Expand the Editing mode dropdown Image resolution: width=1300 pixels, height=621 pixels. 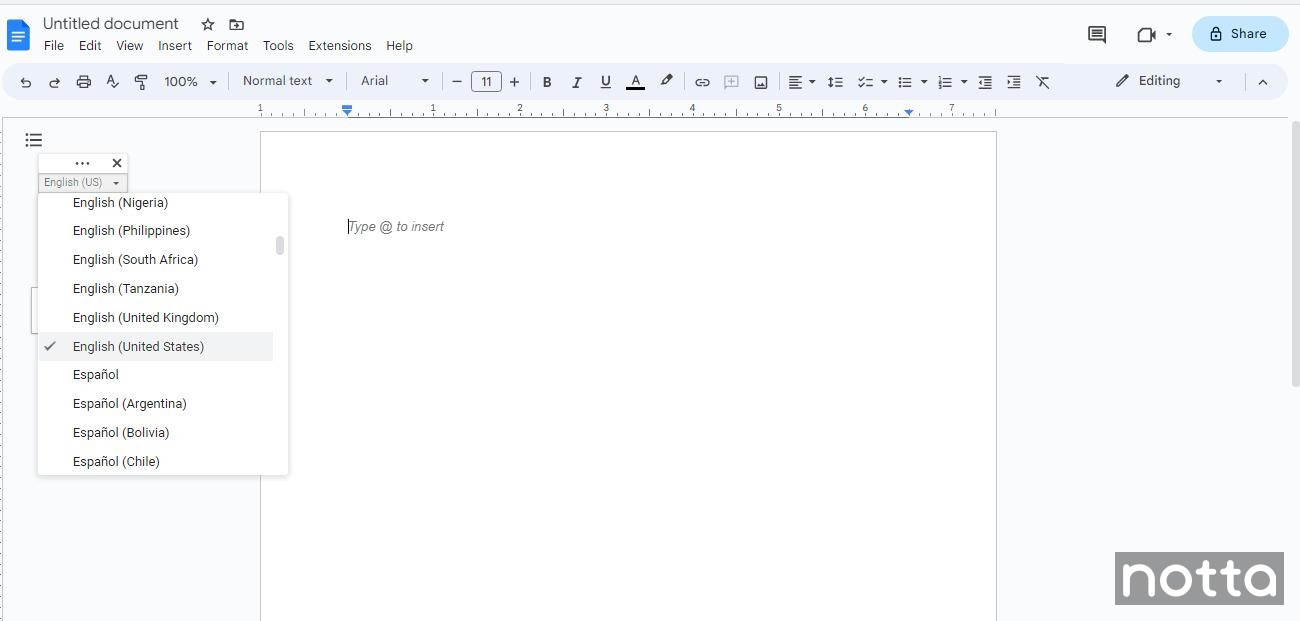pyautogui.click(x=1218, y=81)
